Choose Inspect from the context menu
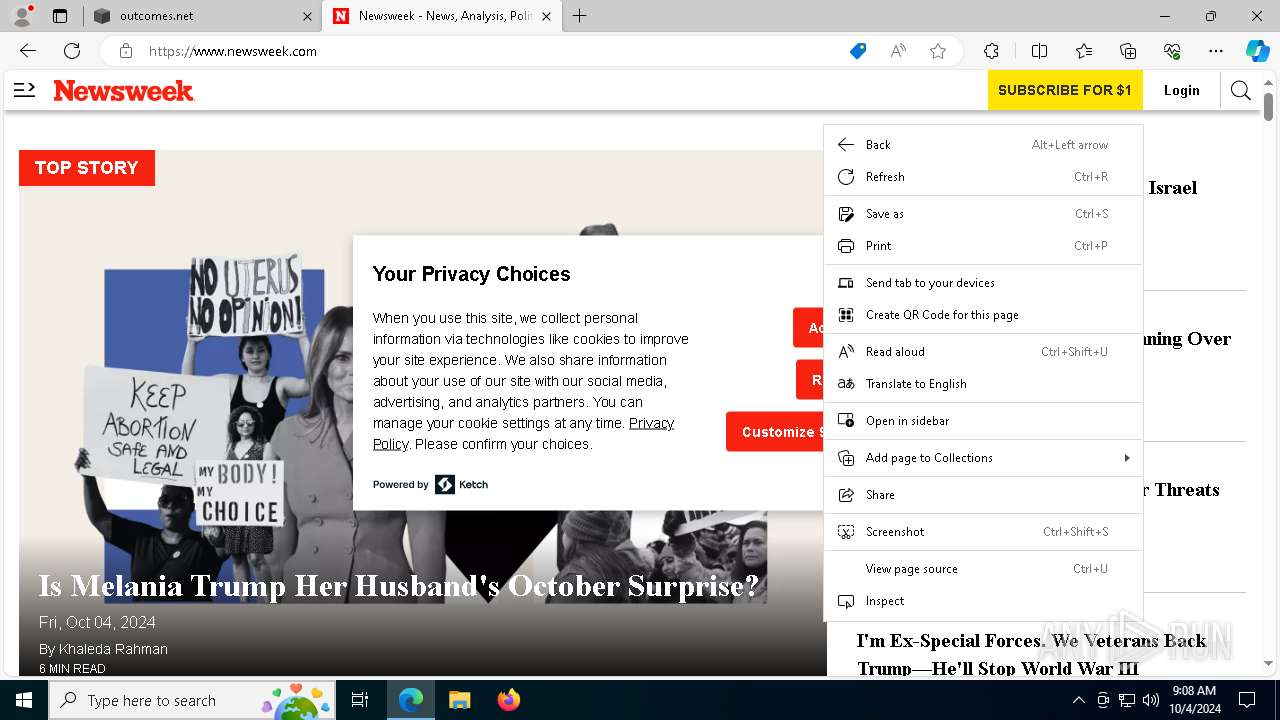Image resolution: width=1280 pixels, height=720 pixels. (x=983, y=601)
